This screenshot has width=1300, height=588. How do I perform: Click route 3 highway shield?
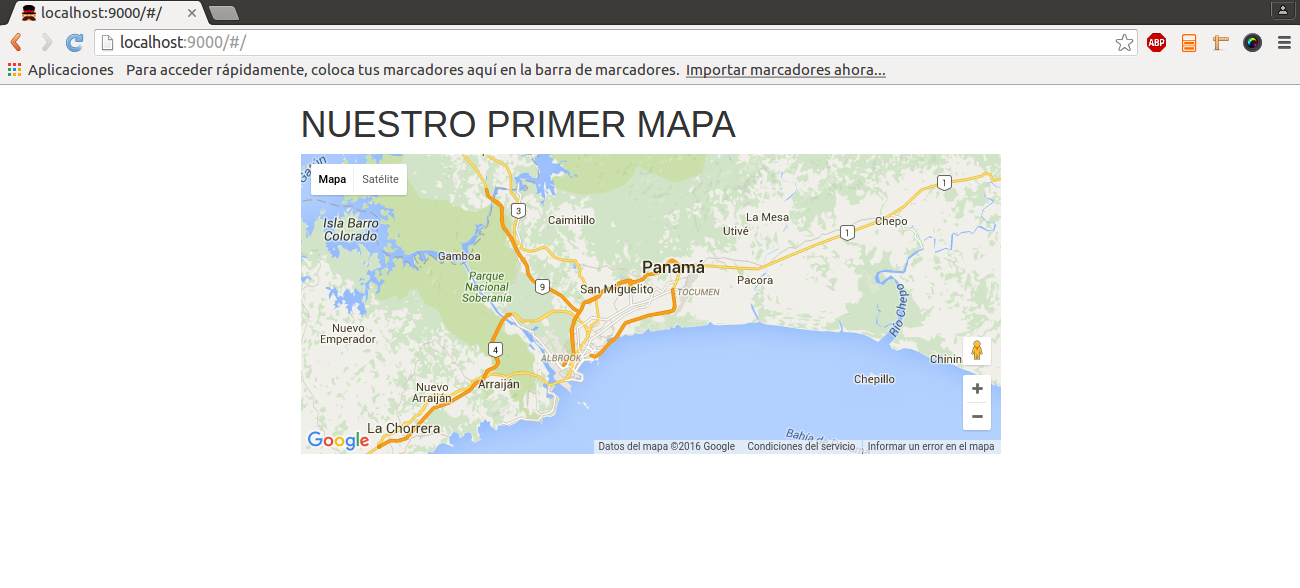[518, 210]
